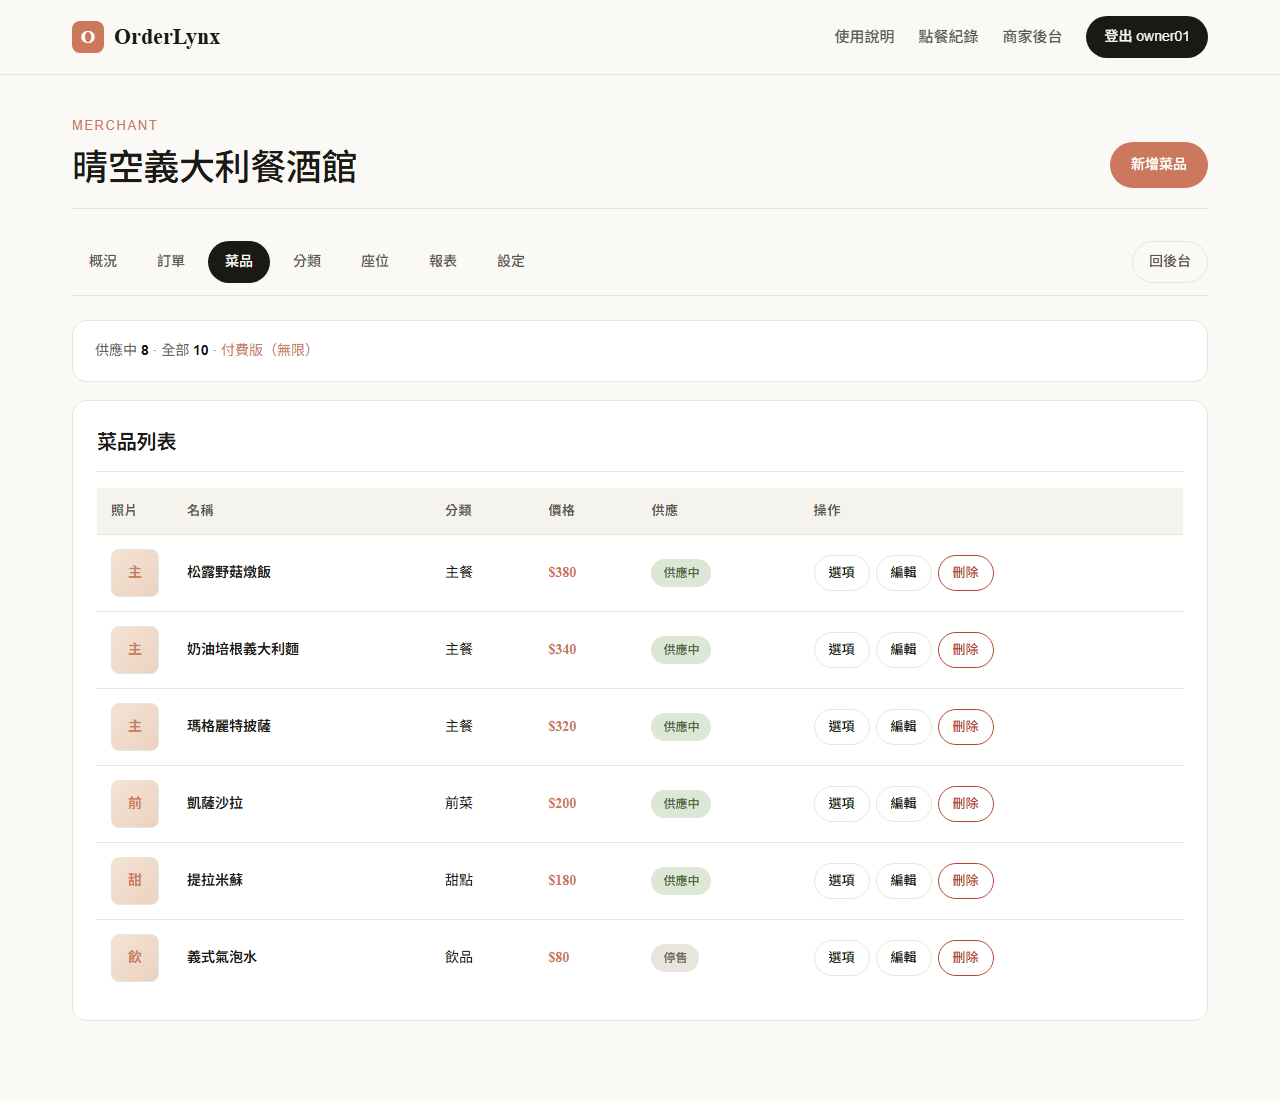The width and height of the screenshot is (1280, 1100).
Task: Open 選項 for 提拉米蘇
Action: pos(842,881)
